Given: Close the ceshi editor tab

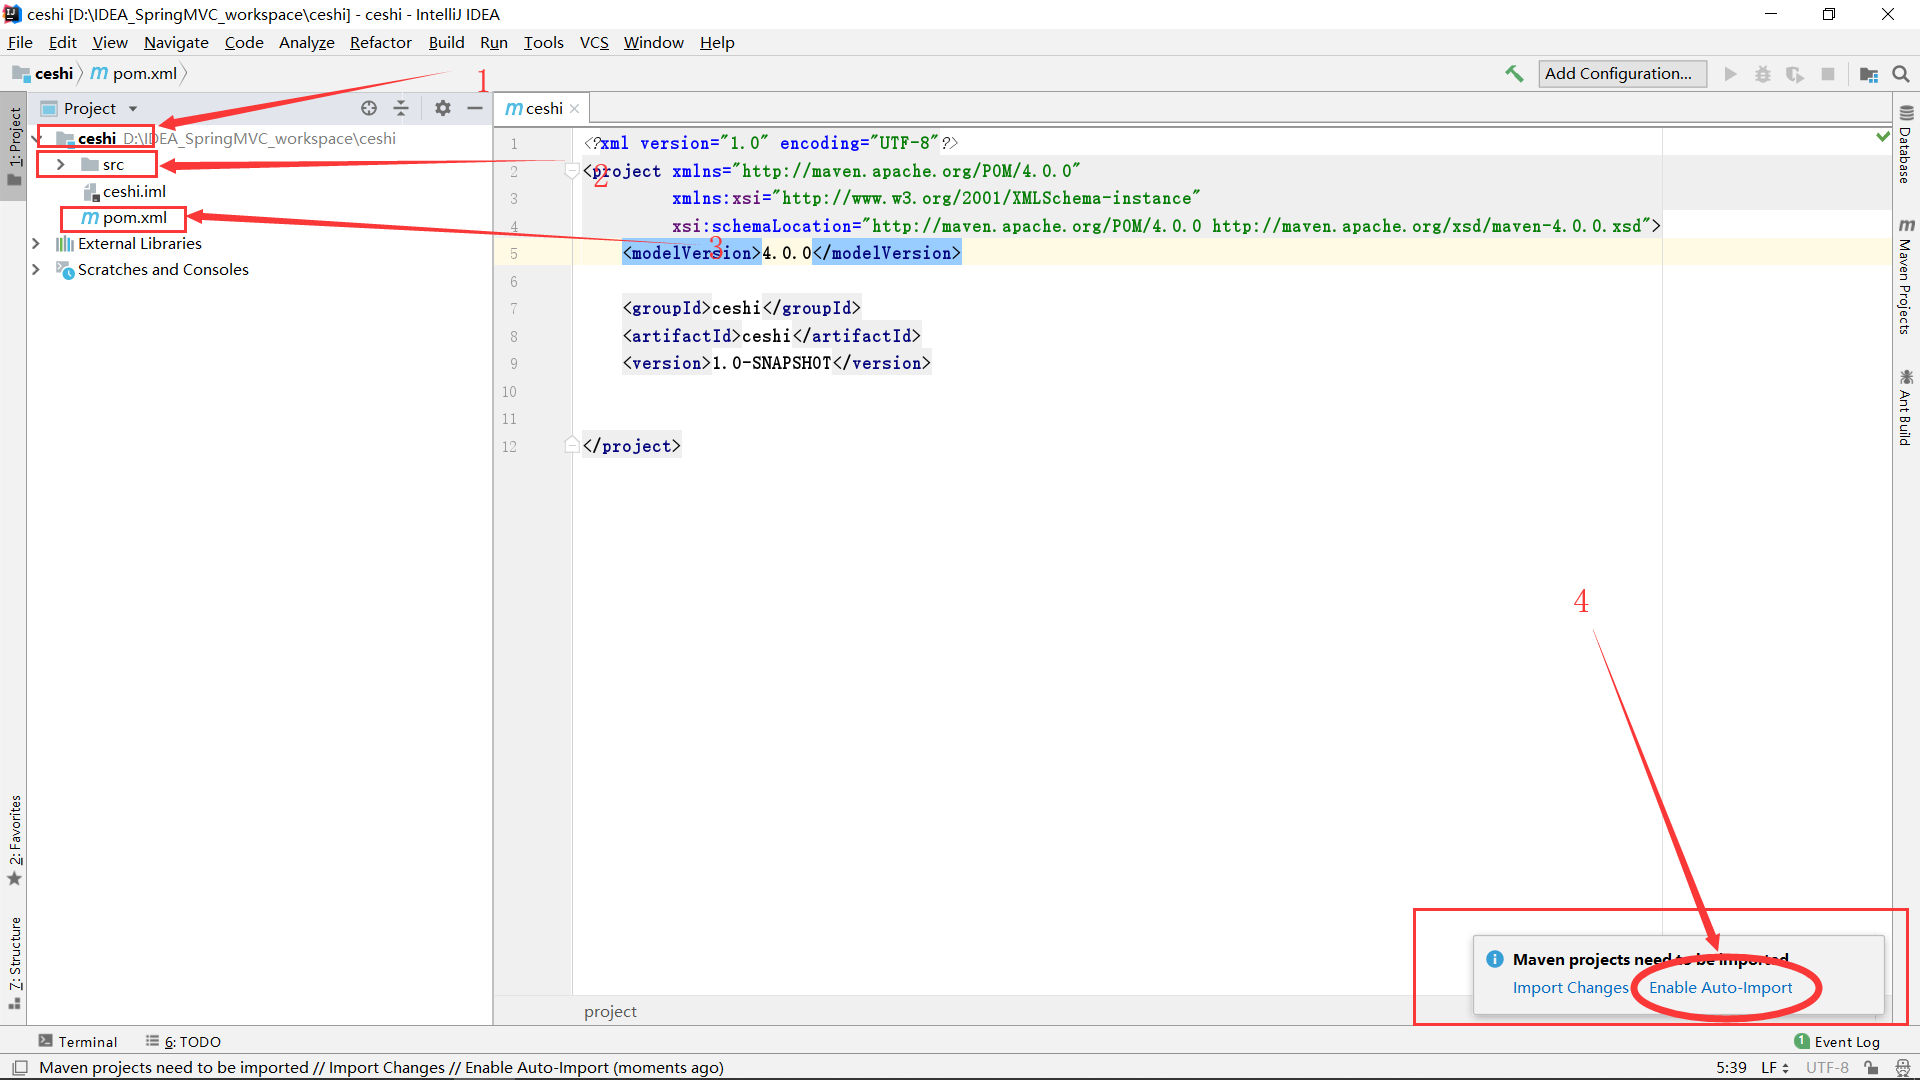Looking at the screenshot, I should pos(575,108).
